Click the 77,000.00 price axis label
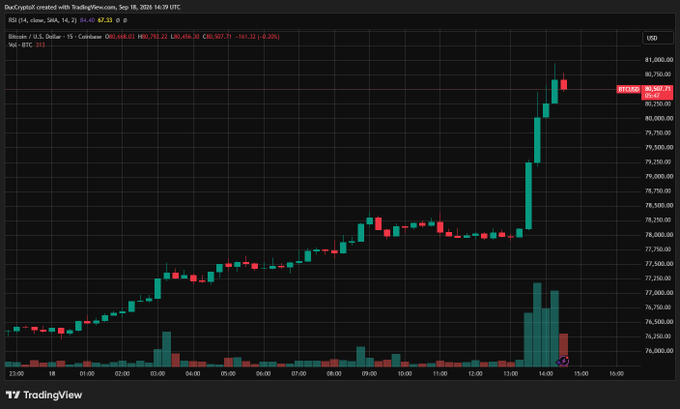The width and height of the screenshot is (680, 409). (x=659, y=293)
